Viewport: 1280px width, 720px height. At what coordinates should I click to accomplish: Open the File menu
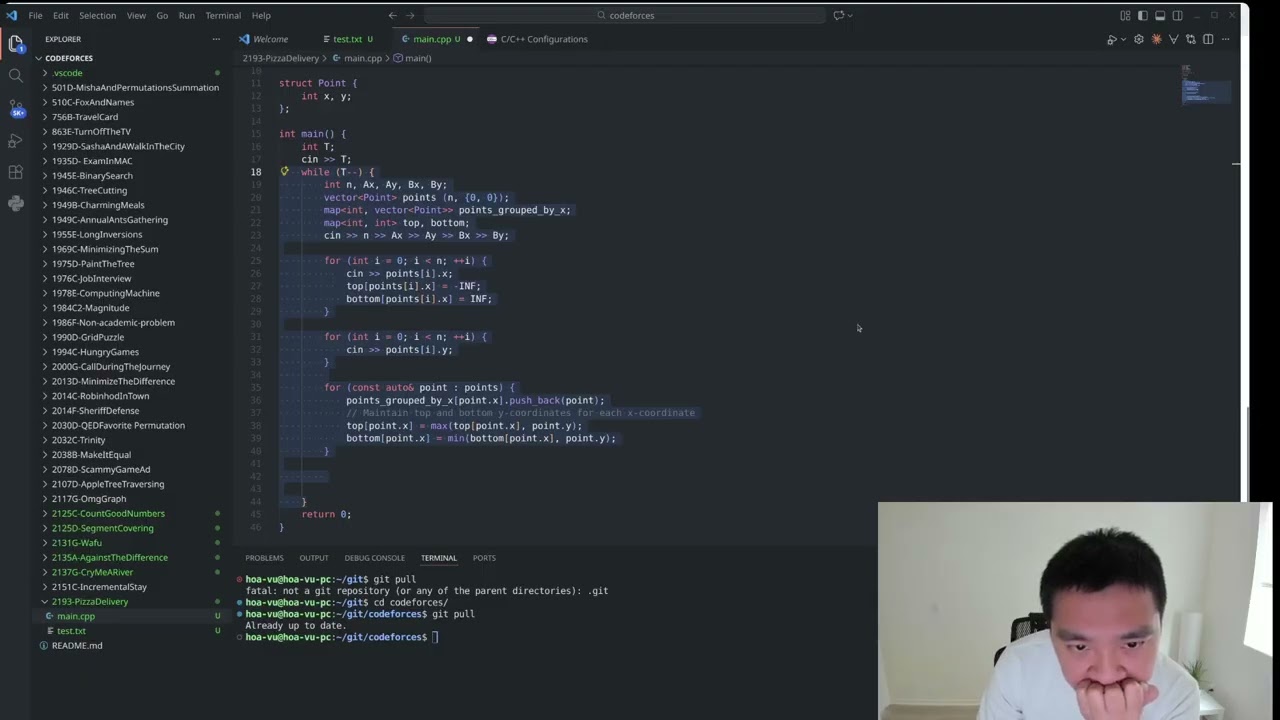click(x=35, y=15)
